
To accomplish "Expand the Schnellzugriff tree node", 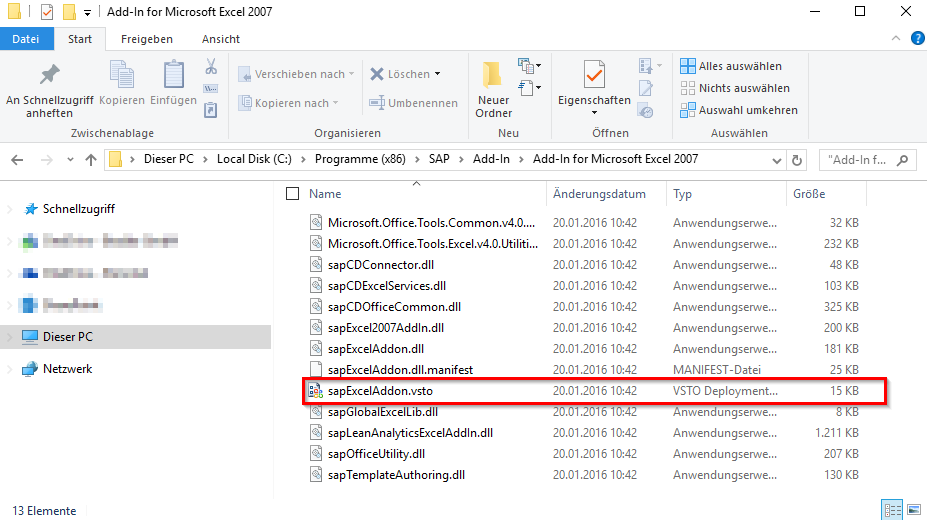I will tap(9, 209).
